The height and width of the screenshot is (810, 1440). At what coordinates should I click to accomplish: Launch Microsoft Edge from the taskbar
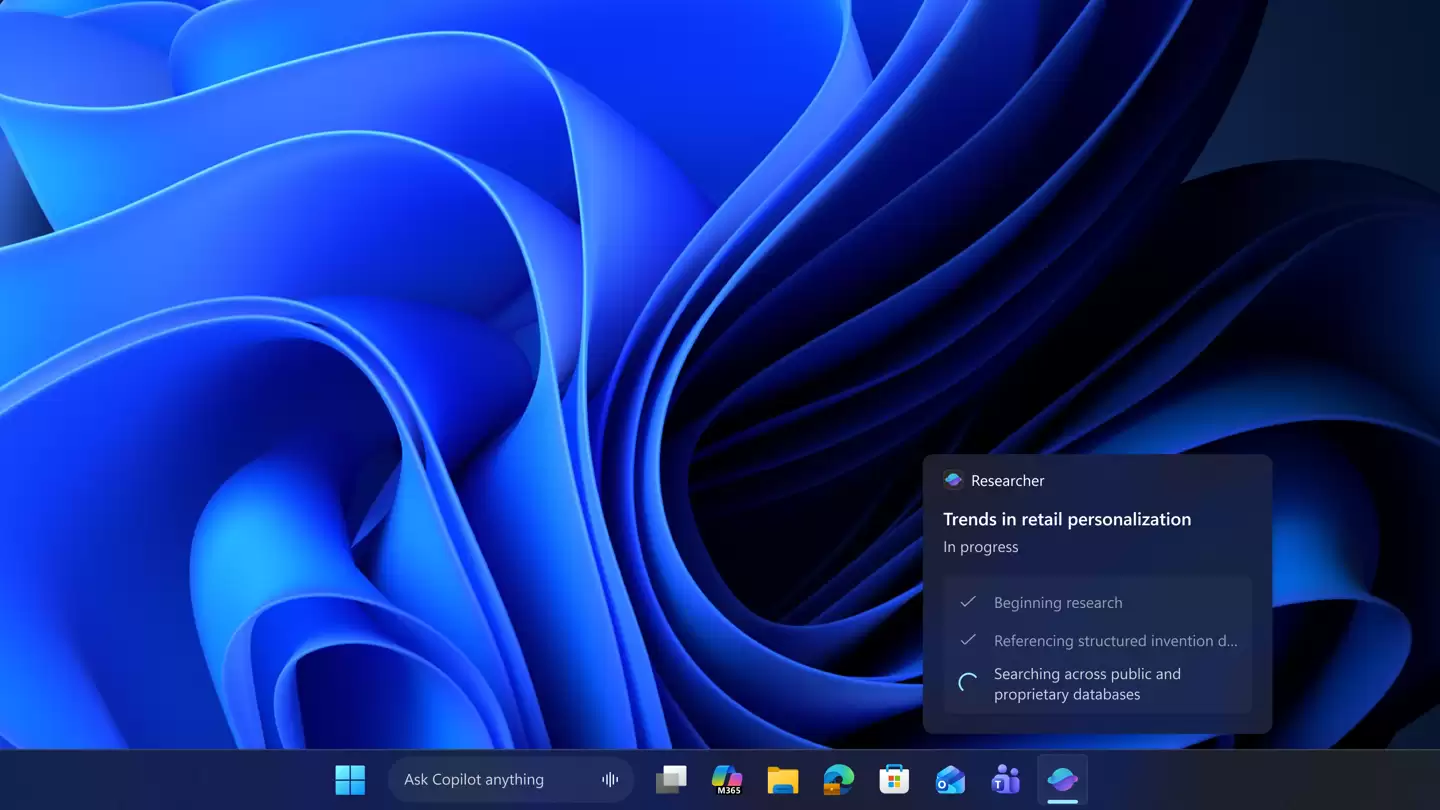pos(837,779)
